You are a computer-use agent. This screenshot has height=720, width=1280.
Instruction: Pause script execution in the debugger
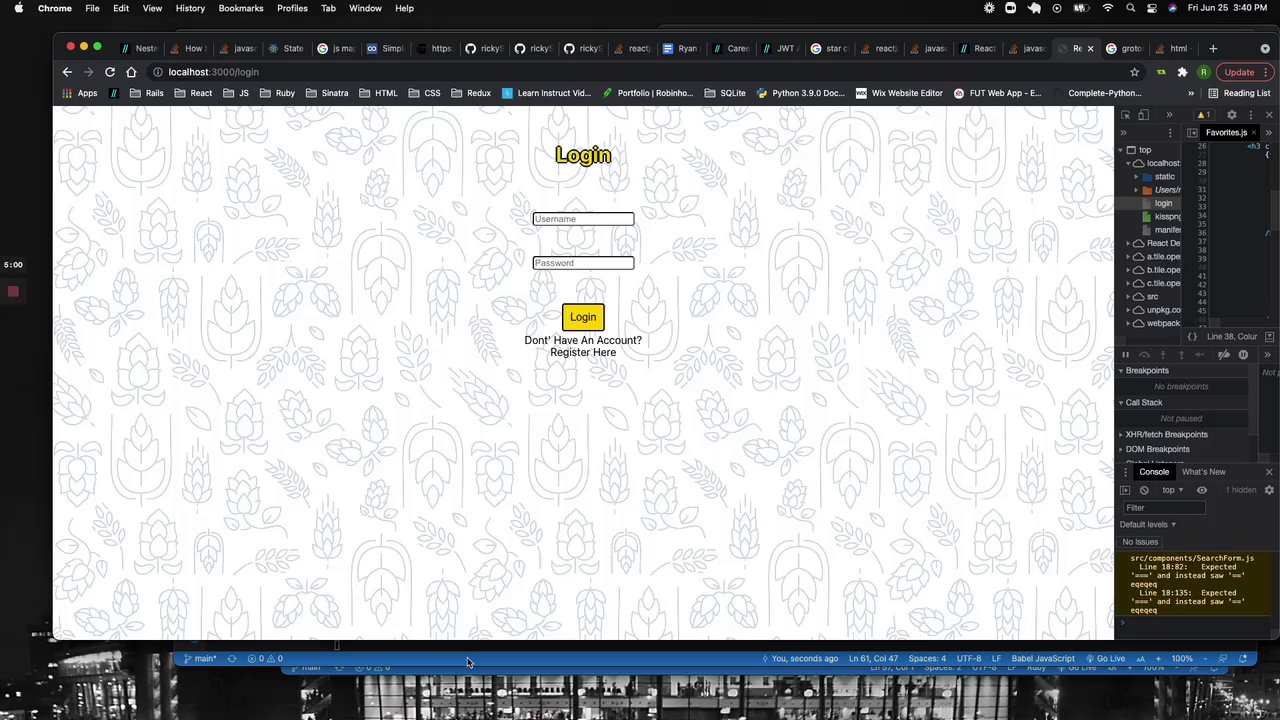coord(1125,355)
